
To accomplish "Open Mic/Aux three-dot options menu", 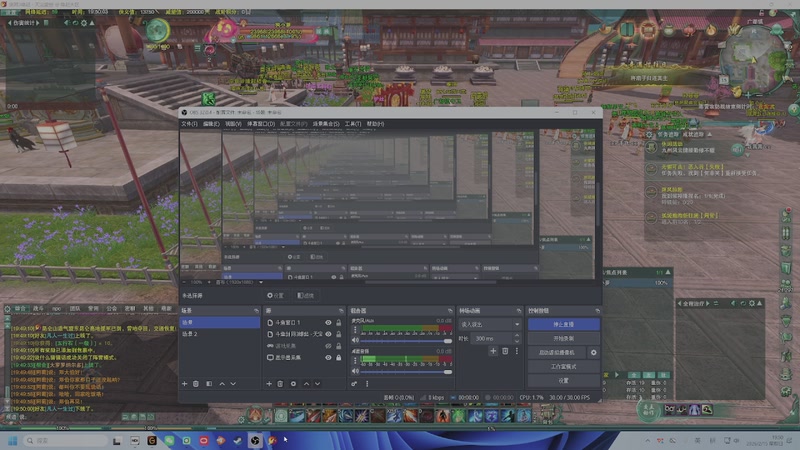I will [356, 330].
